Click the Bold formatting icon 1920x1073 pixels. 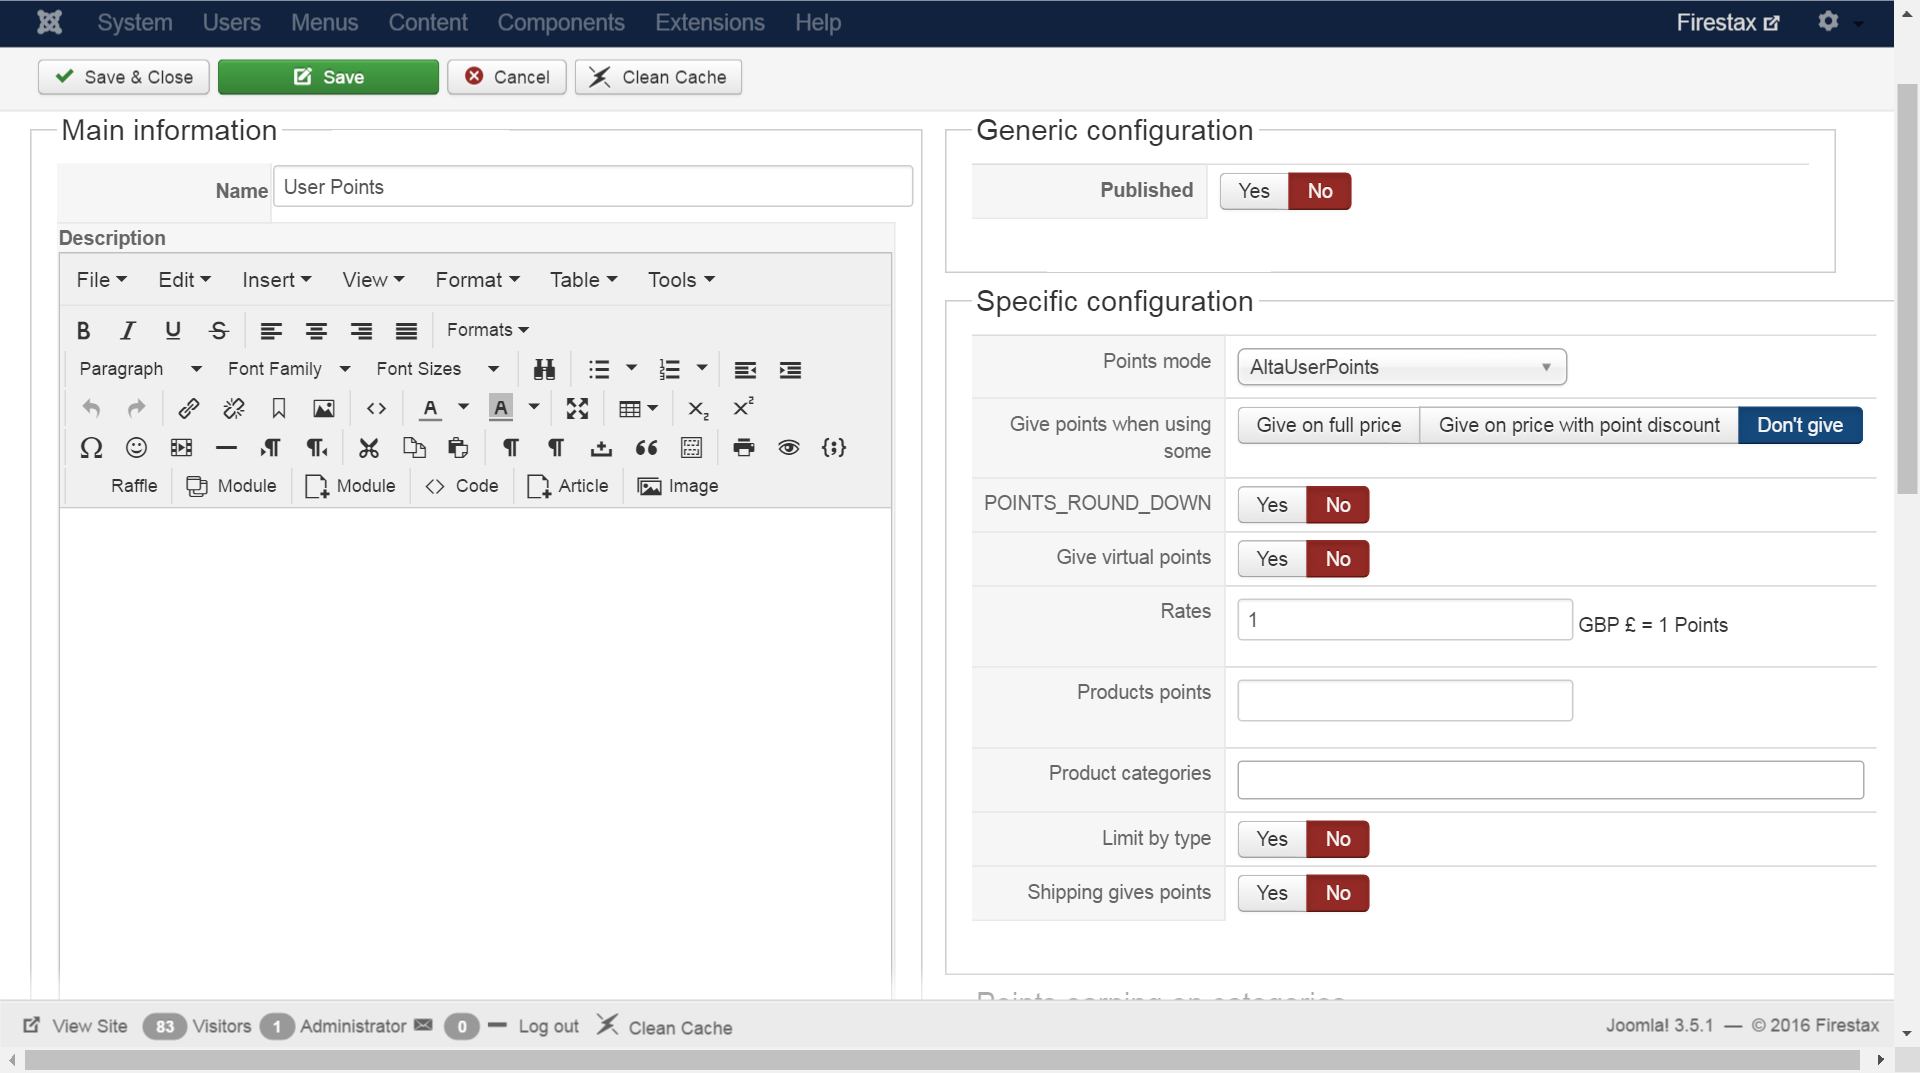point(84,330)
